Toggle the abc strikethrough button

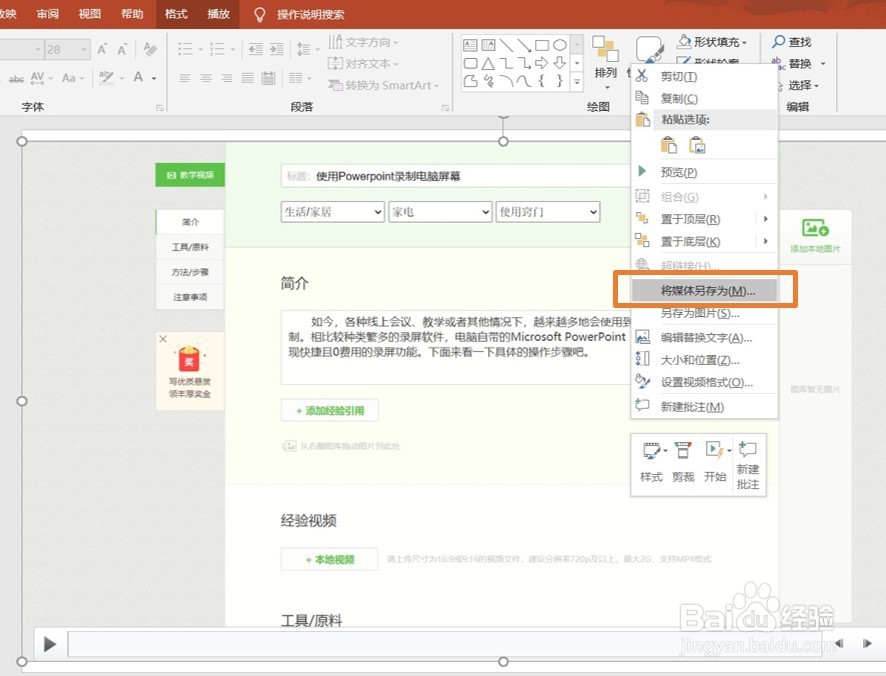pyautogui.click(x=16, y=78)
